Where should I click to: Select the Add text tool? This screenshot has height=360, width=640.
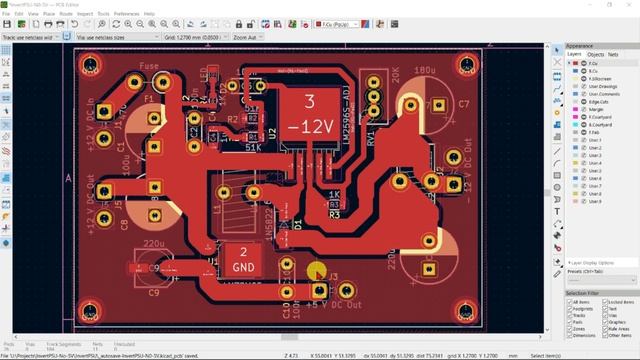(557, 211)
